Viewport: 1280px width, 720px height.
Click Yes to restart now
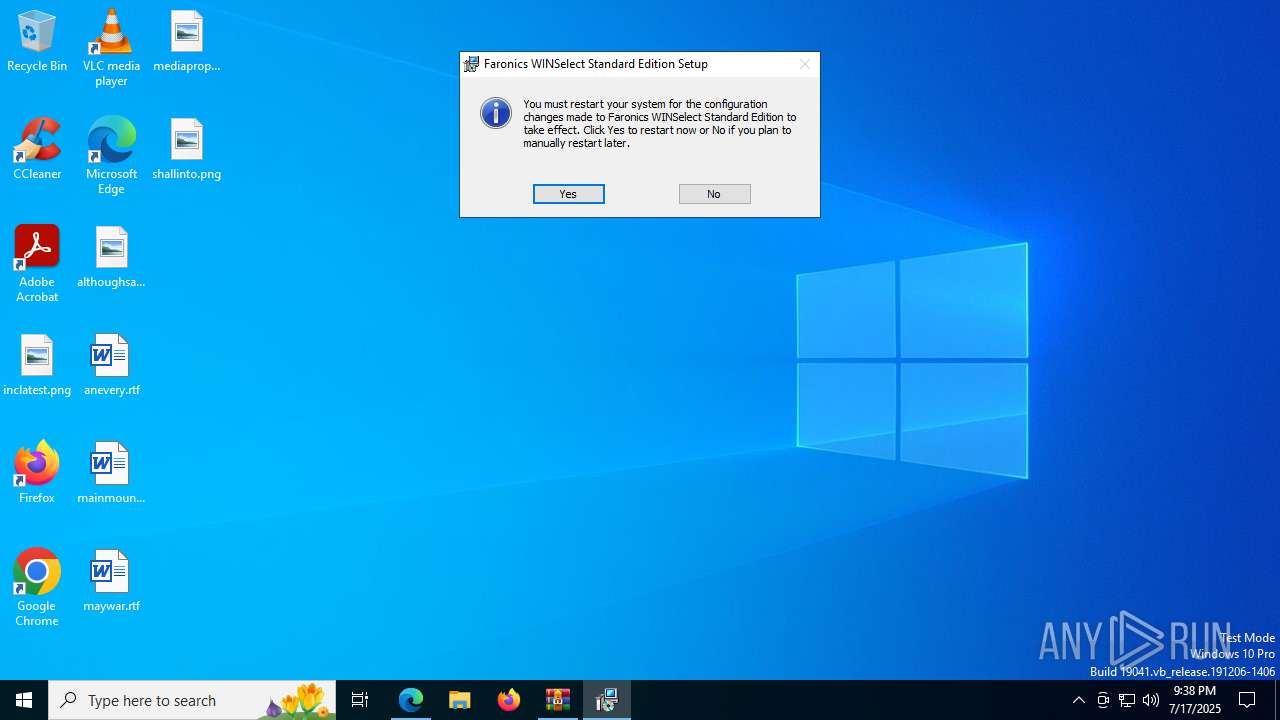point(568,194)
